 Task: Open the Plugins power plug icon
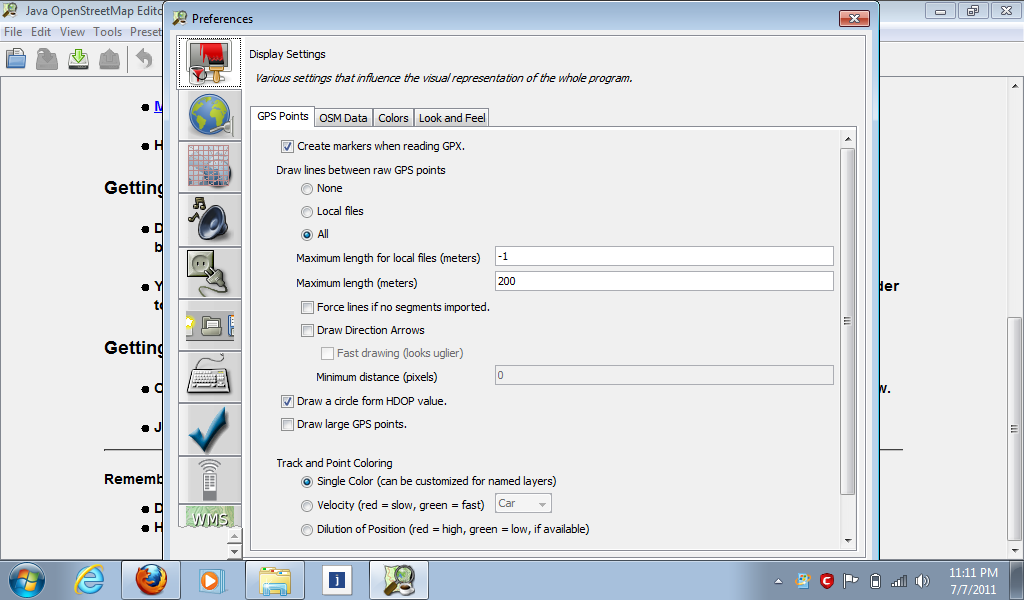[x=209, y=272]
